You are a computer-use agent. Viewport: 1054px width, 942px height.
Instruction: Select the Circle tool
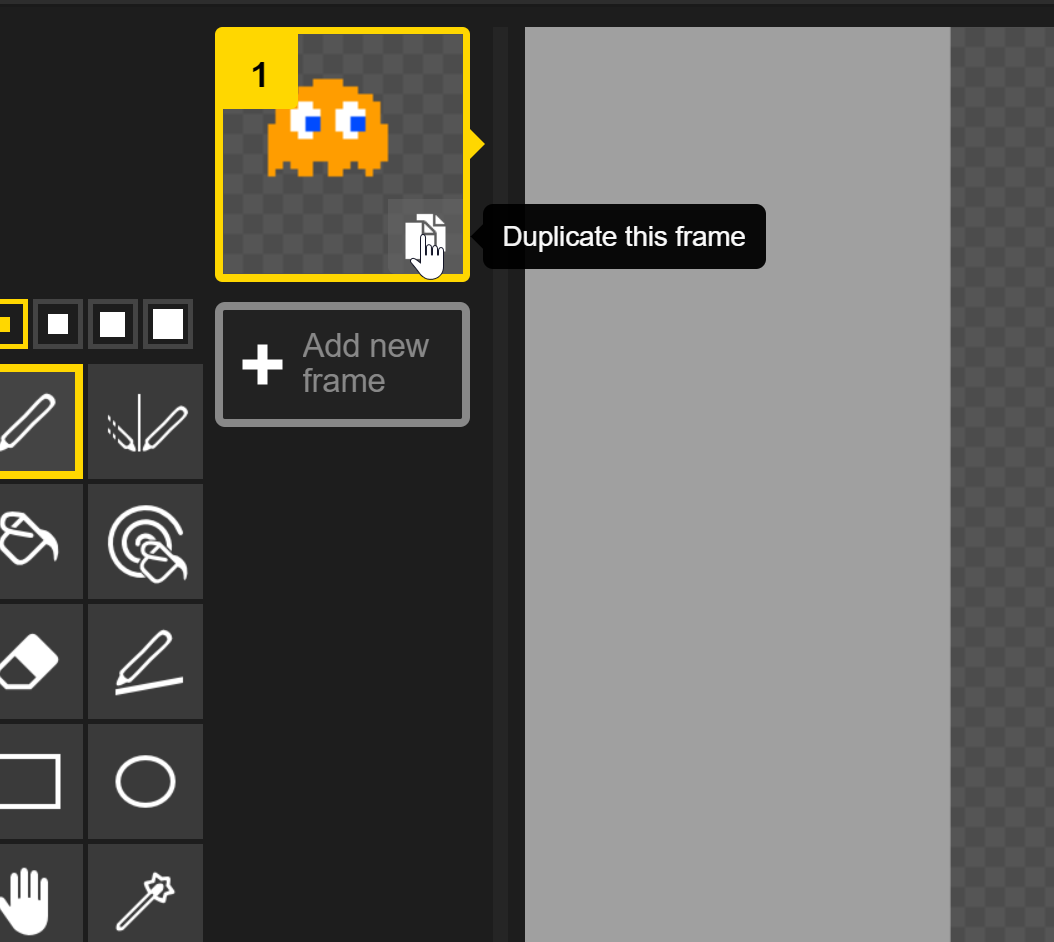point(145,782)
